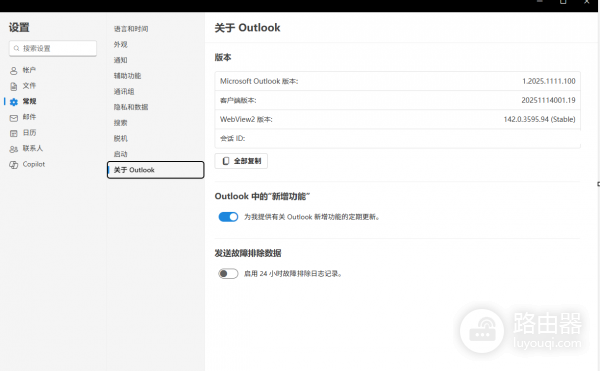Open 语言和时间 settings page

[x=131, y=29]
